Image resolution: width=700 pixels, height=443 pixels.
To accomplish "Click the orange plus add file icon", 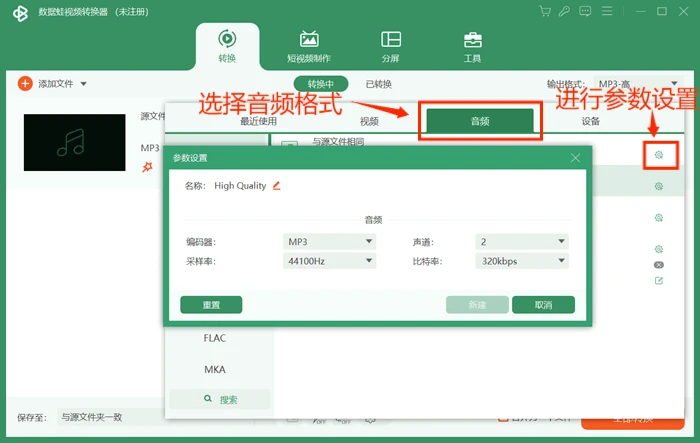I will 25,84.
